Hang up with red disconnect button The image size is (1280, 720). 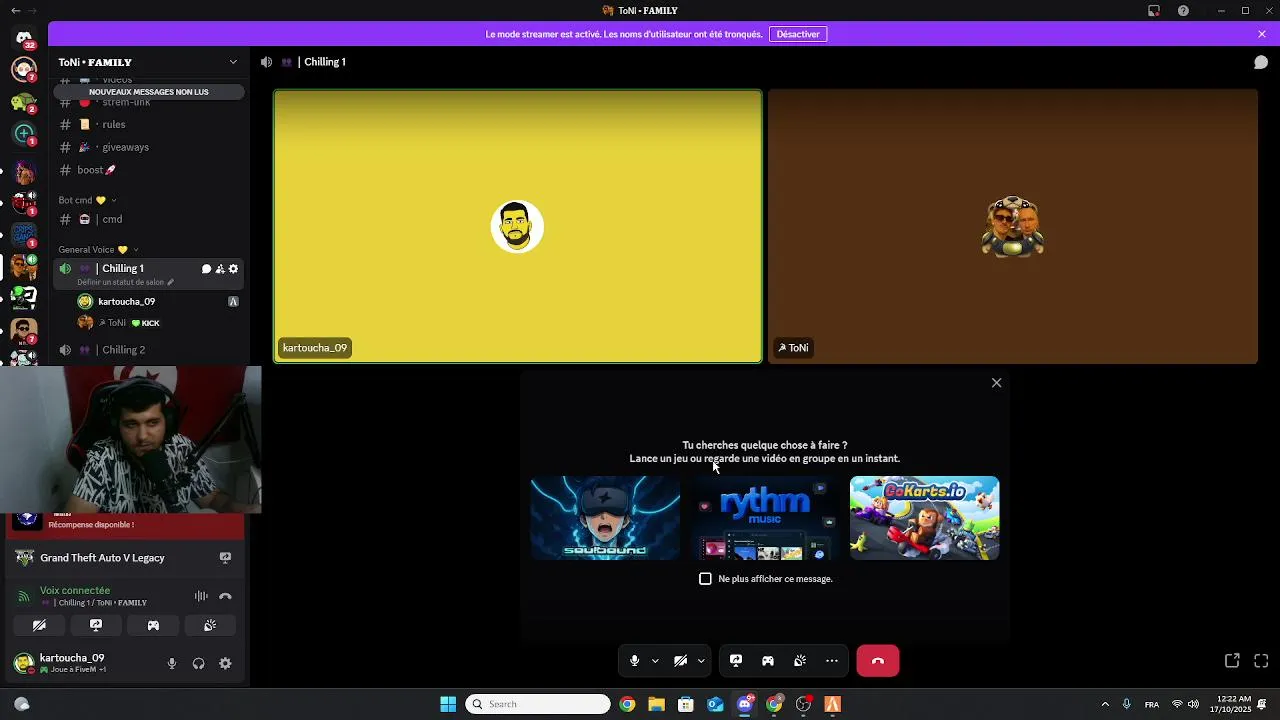click(x=878, y=661)
